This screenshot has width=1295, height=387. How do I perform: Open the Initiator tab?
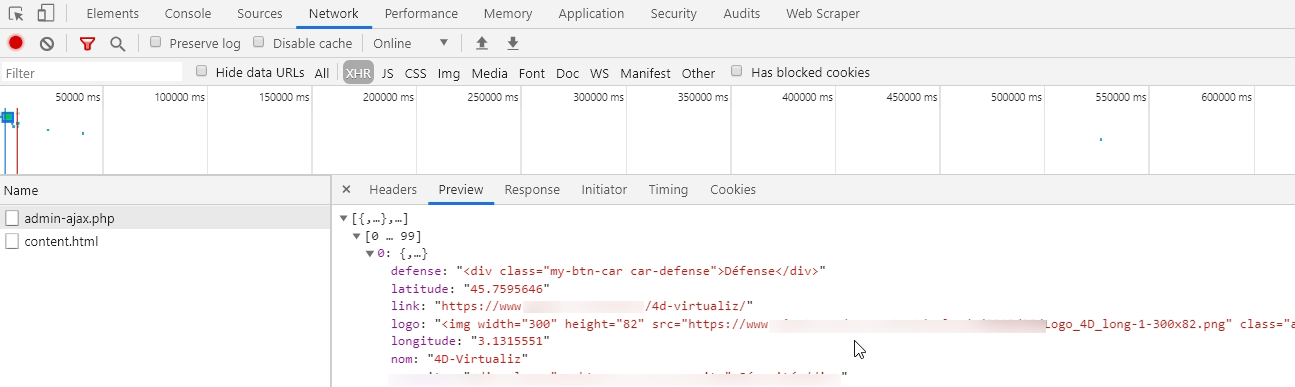(x=604, y=189)
